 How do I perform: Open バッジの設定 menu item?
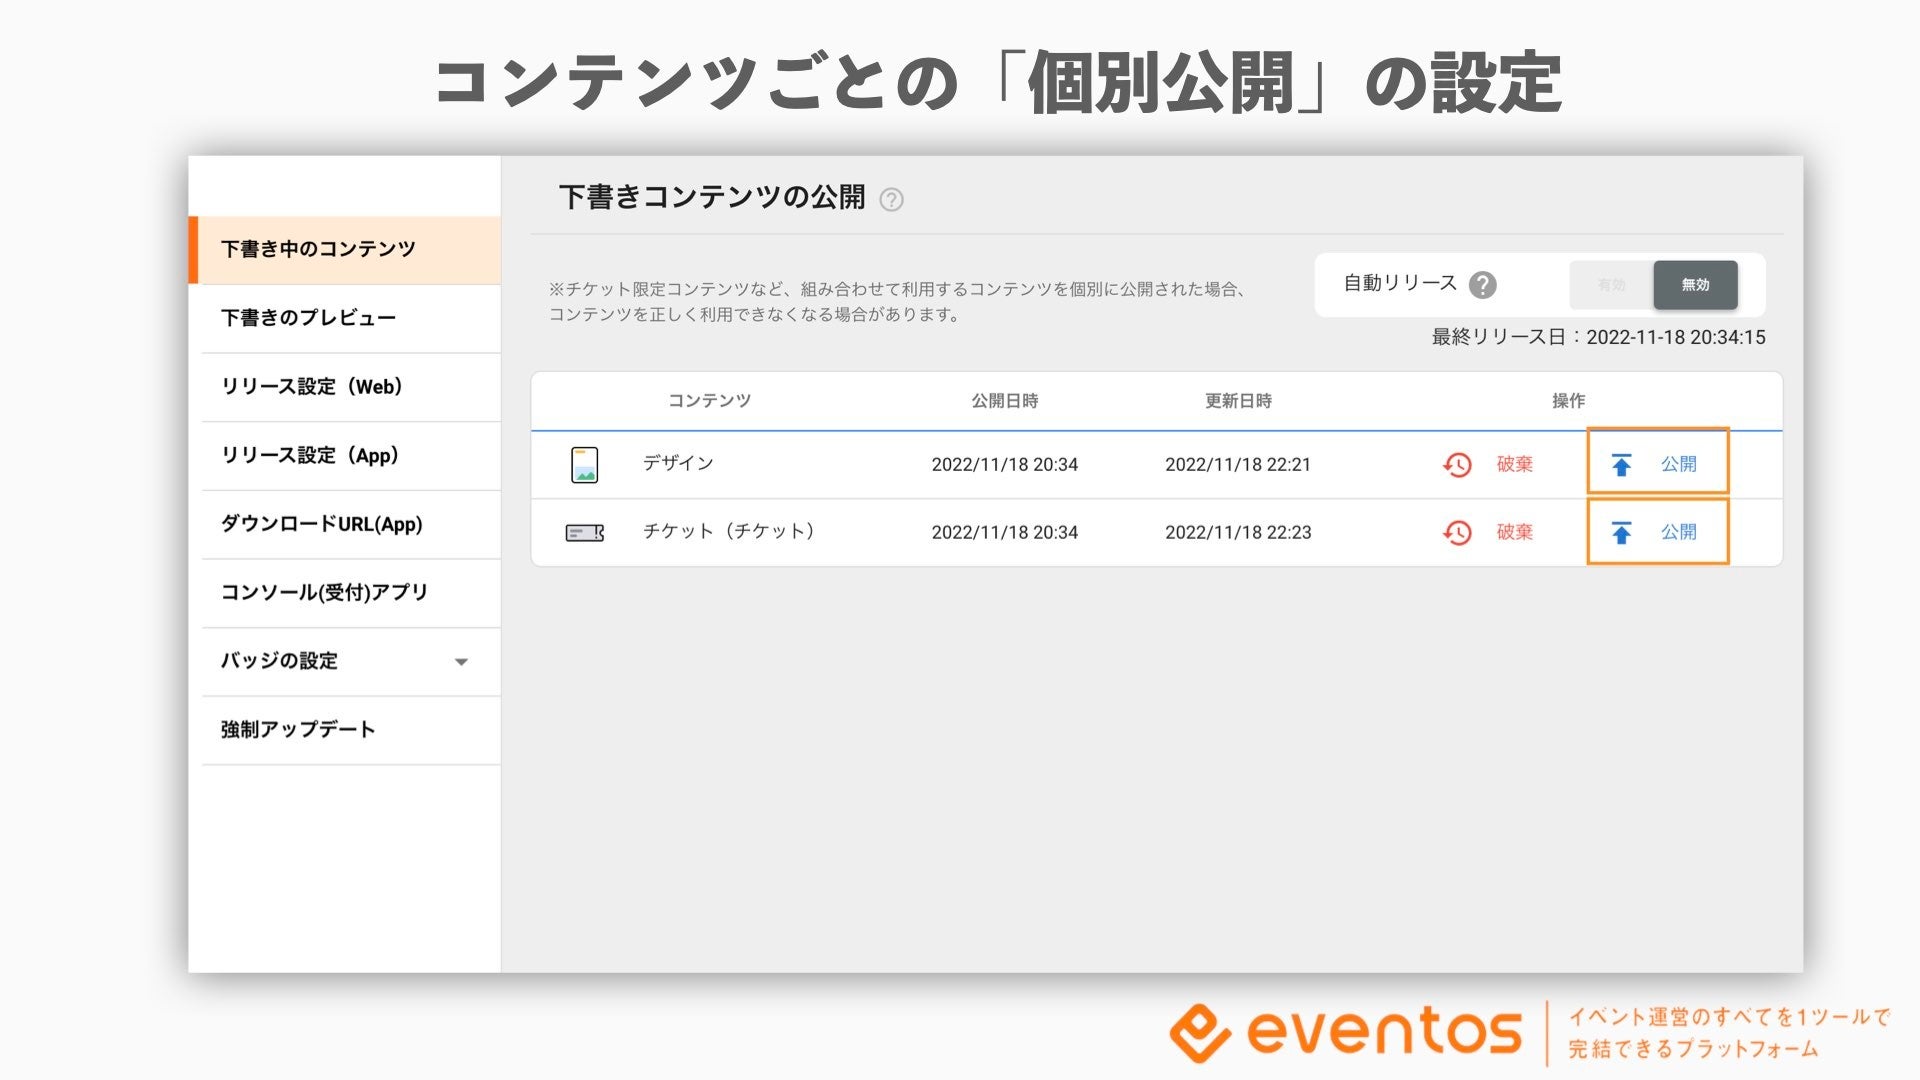[280, 661]
